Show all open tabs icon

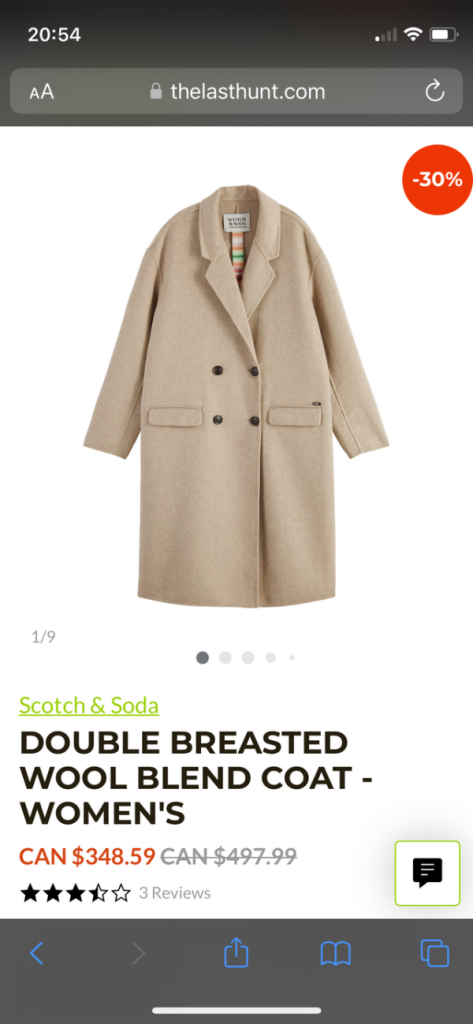tap(434, 953)
